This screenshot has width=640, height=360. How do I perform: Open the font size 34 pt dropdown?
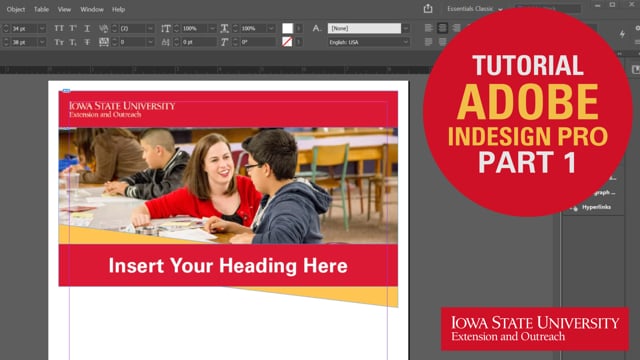coord(42,29)
